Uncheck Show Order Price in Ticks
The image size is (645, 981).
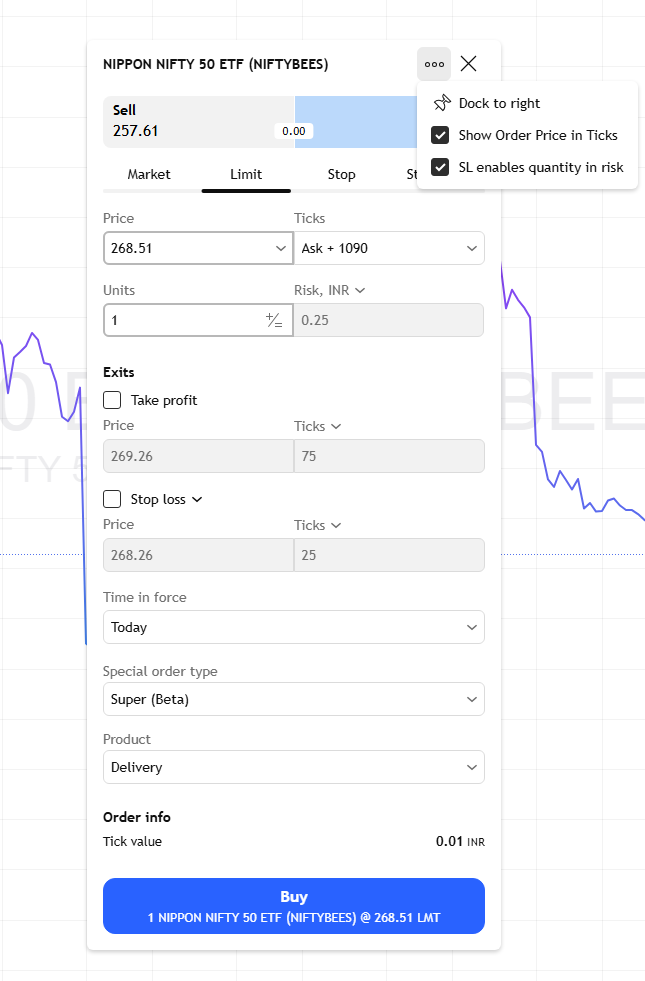point(440,135)
